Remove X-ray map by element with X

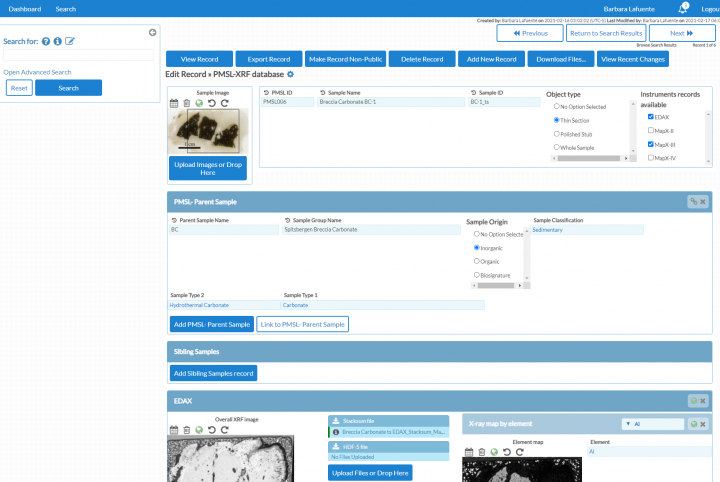point(703,424)
